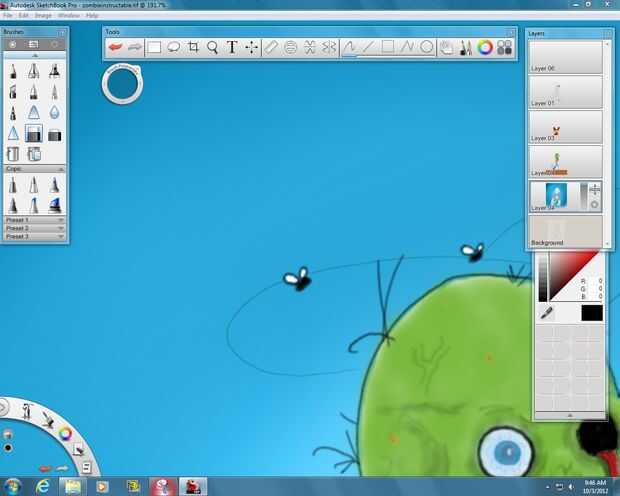Select the eyedropper color picker
620x496 pixels.
tap(546, 313)
